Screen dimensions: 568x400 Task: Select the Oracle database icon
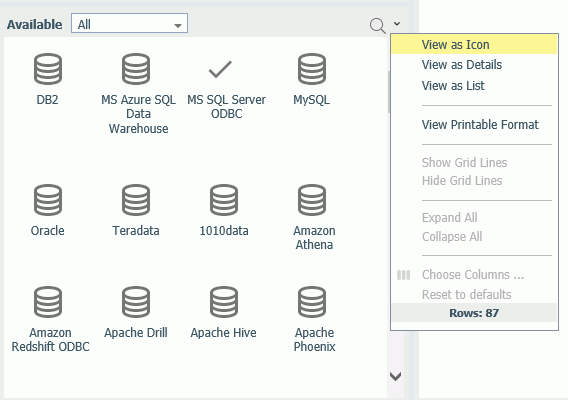pyautogui.click(x=48, y=200)
